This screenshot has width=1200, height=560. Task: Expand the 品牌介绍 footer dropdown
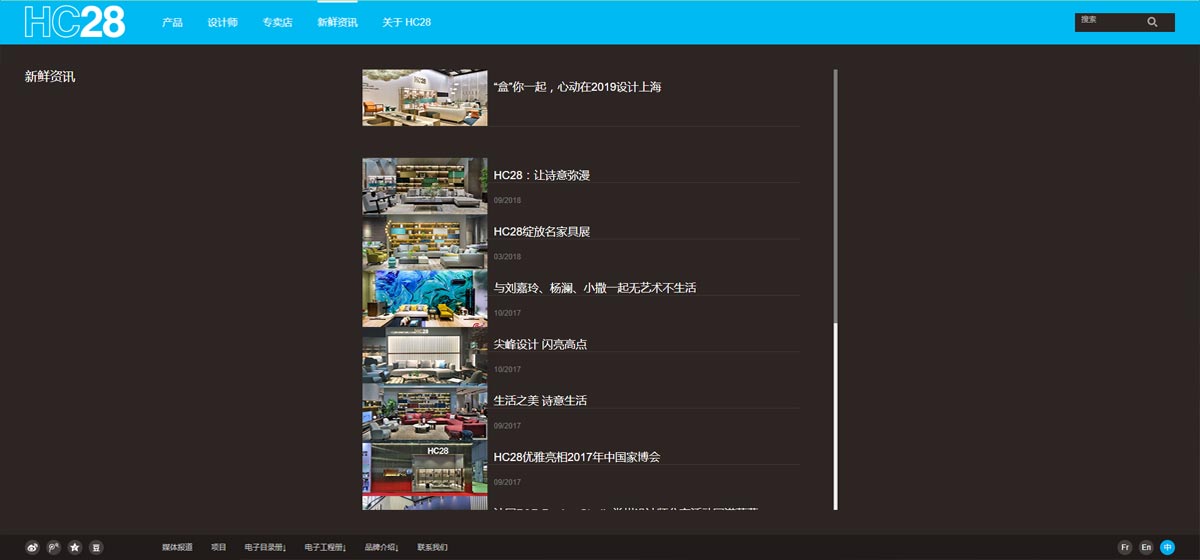[381, 547]
